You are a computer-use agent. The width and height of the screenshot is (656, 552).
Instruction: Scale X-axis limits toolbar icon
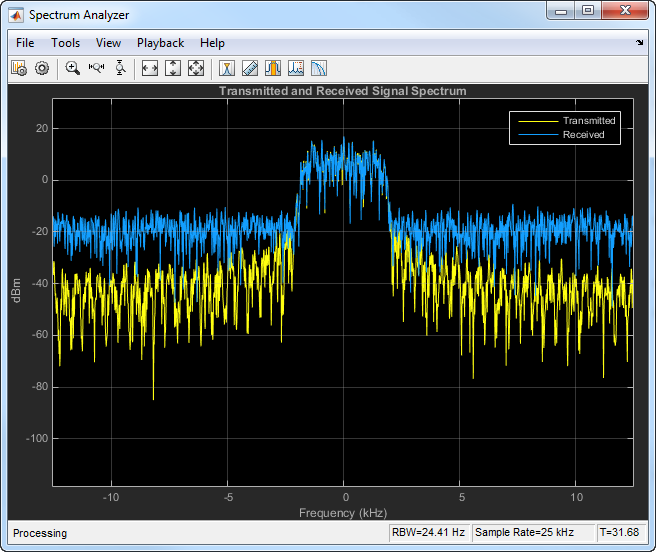[x=150, y=68]
